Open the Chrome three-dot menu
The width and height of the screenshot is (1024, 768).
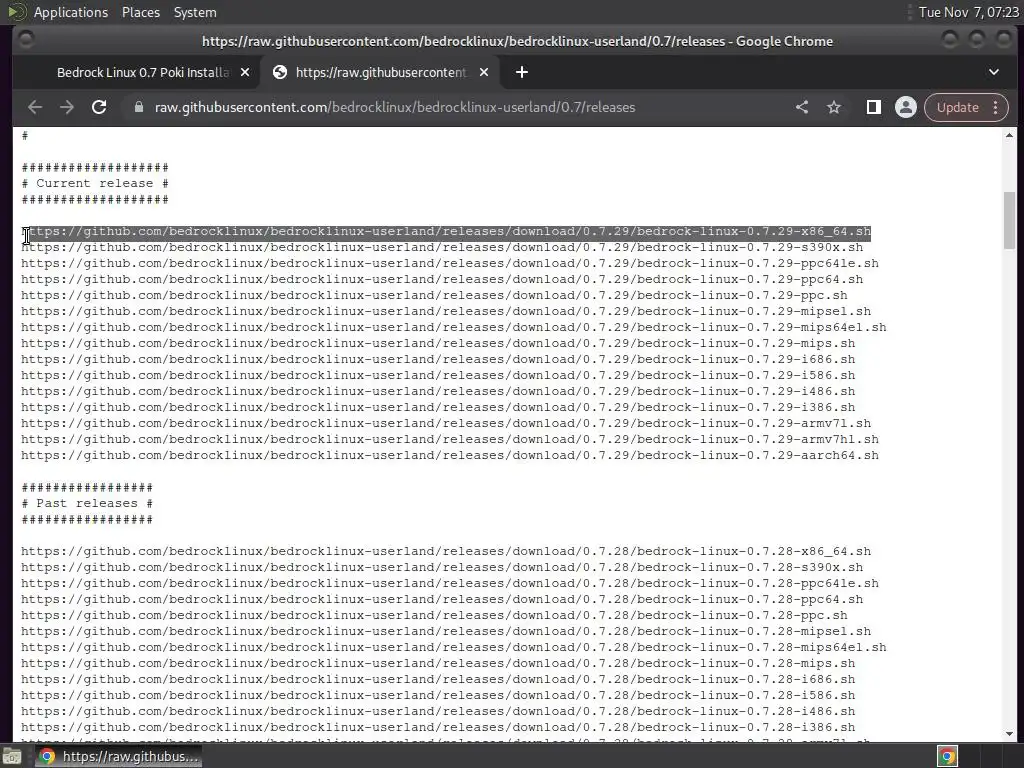pyautogui.click(x=995, y=107)
